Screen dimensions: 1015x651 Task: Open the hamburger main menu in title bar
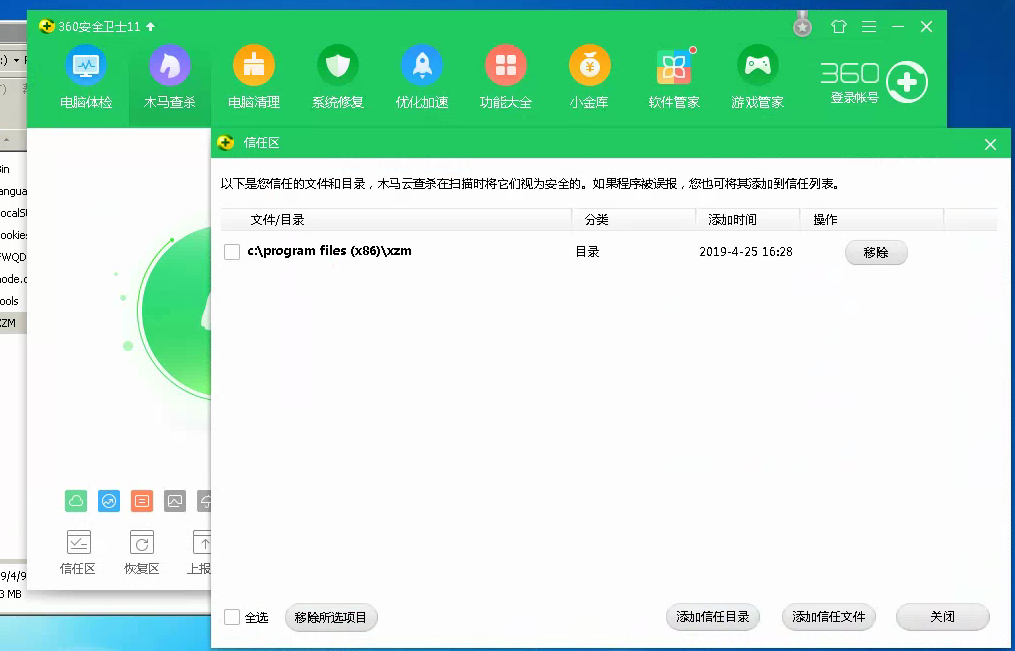click(x=869, y=27)
